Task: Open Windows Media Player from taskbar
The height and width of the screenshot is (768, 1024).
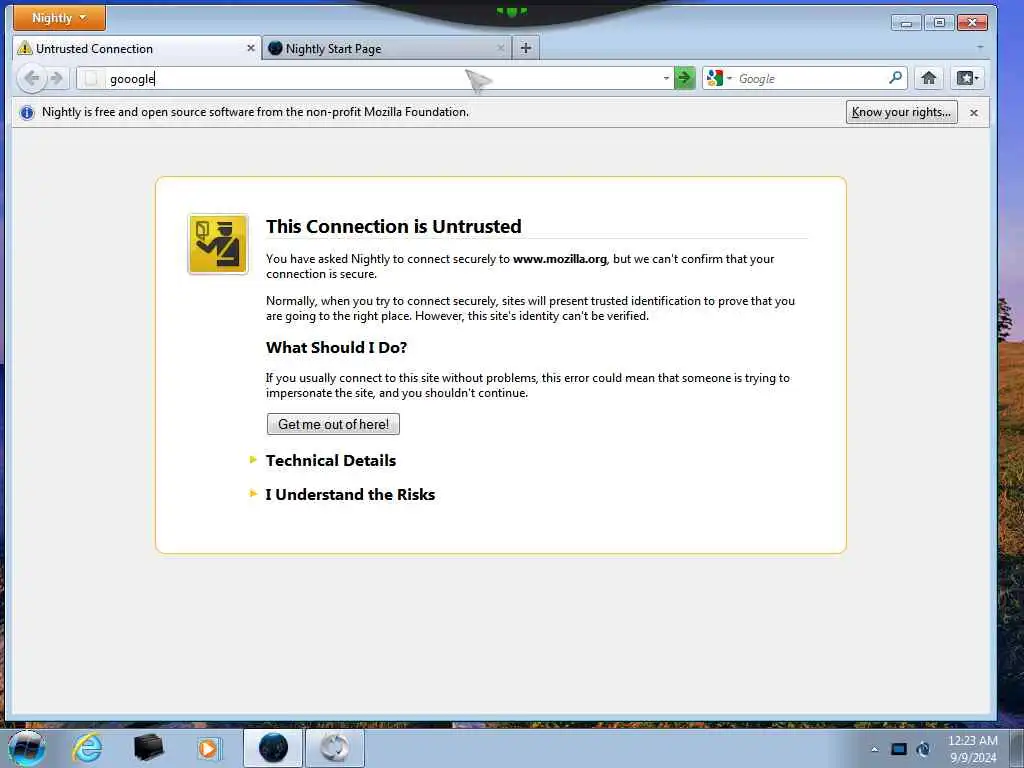Action: [208, 748]
